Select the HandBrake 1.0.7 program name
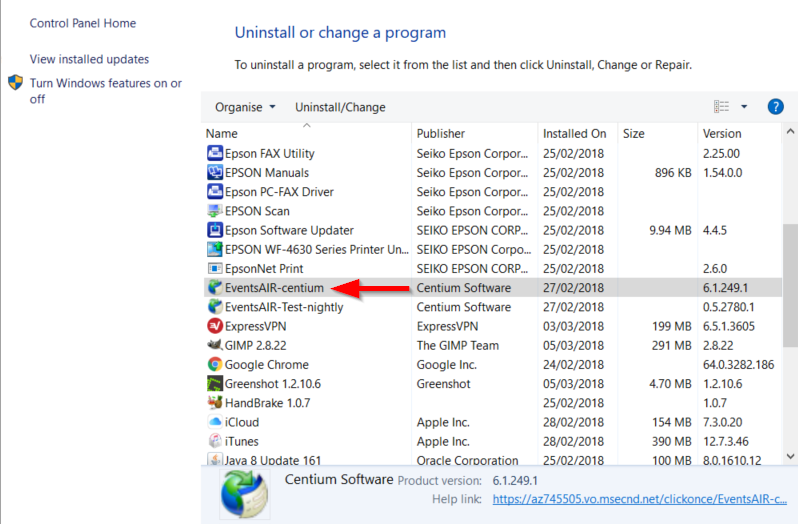Viewport: 798px width, 524px height. [x=268, y=403]
